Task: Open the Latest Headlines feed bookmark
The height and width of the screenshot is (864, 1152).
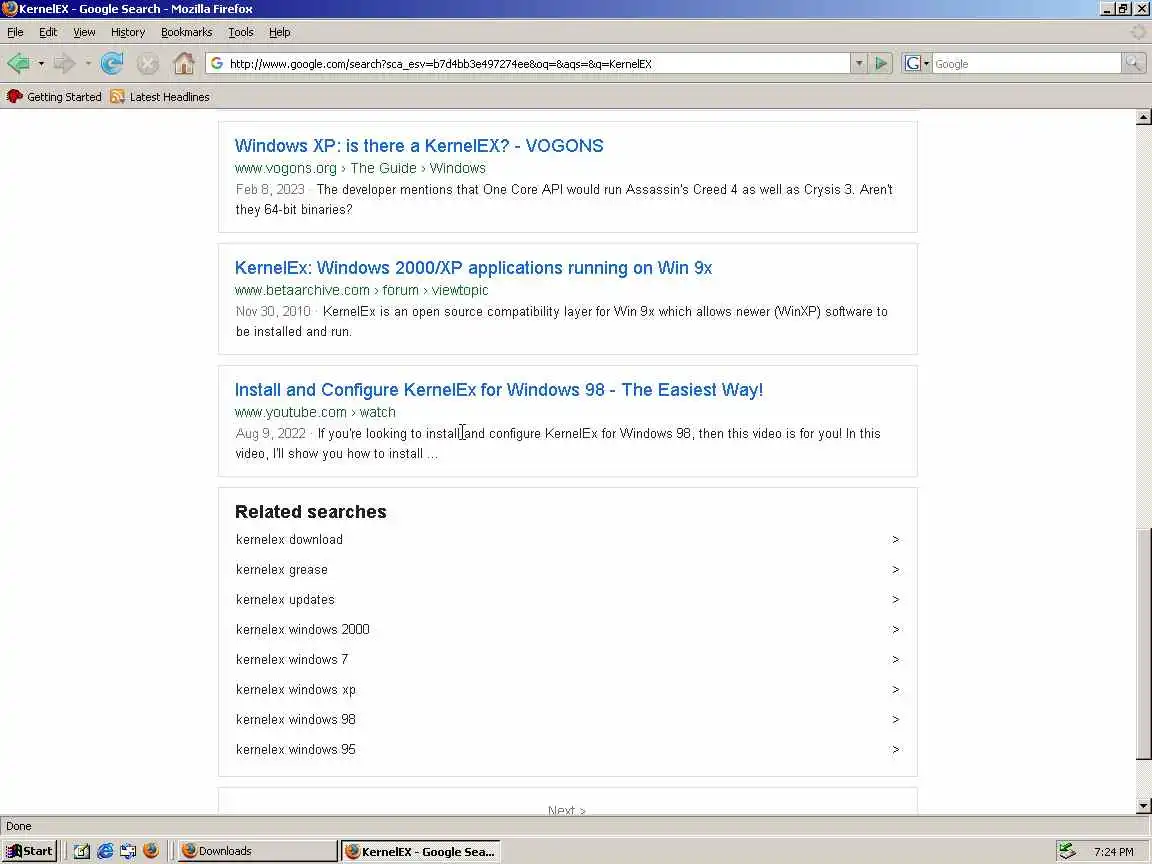Action: click(x=160, y=97)
